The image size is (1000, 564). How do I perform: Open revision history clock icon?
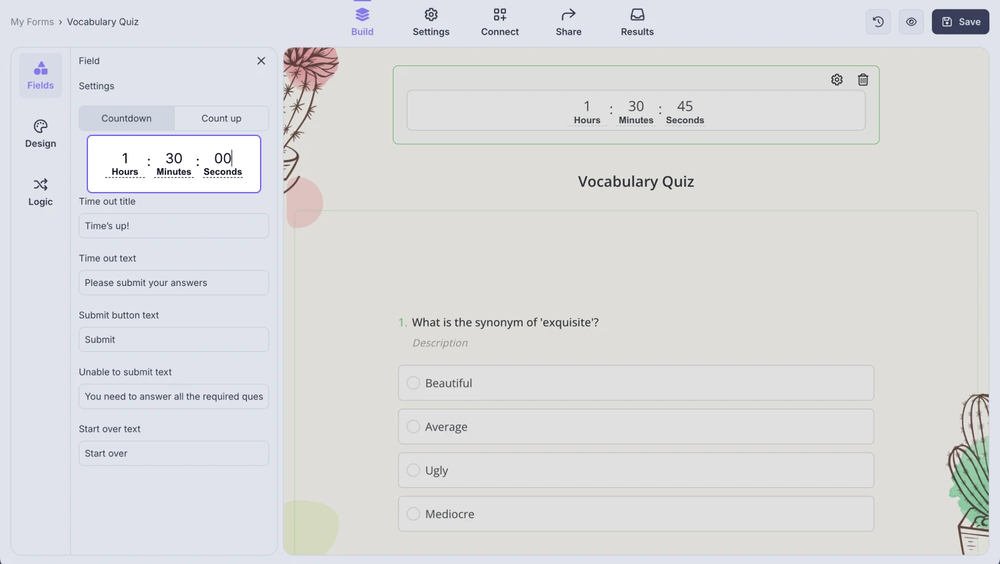coord(878,21)
